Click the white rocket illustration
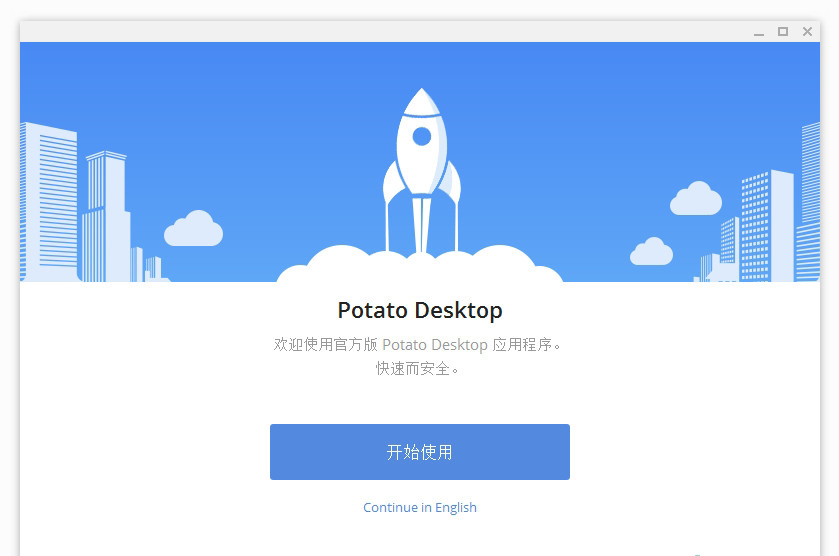839x556 pixels. (x=422, y=170)
